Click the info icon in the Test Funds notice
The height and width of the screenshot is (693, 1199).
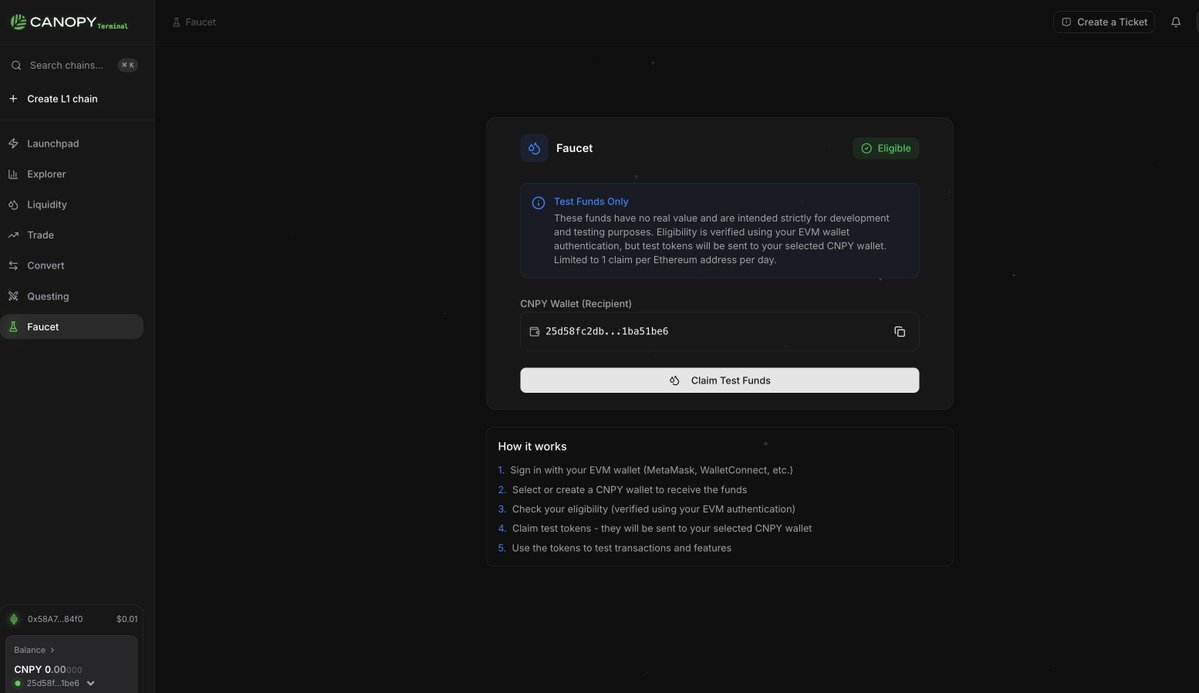pos(538,203)
